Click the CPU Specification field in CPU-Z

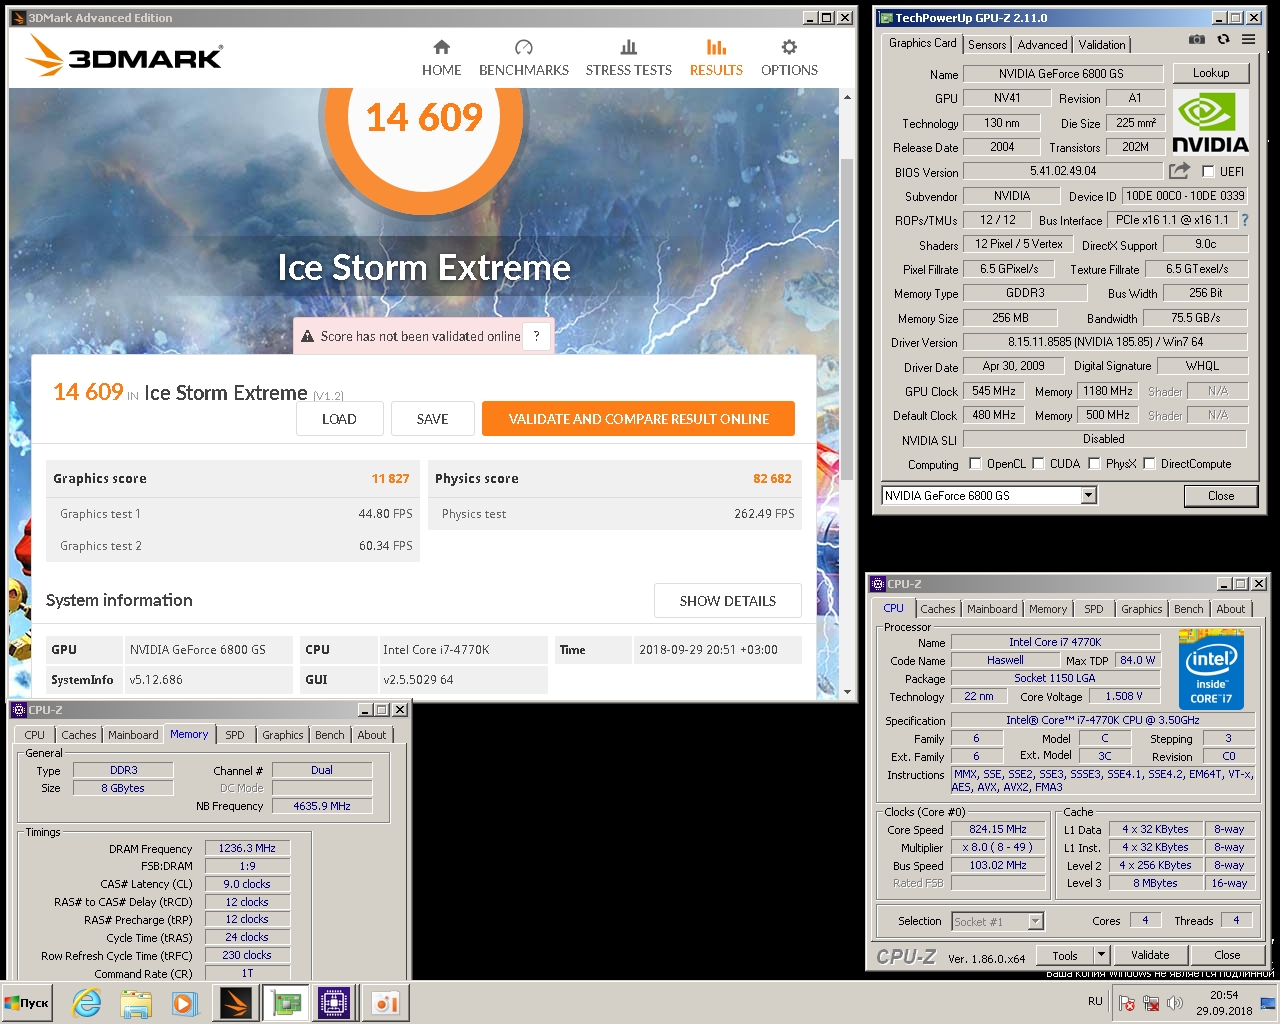pyautogui.click(x=1103, y=720)
